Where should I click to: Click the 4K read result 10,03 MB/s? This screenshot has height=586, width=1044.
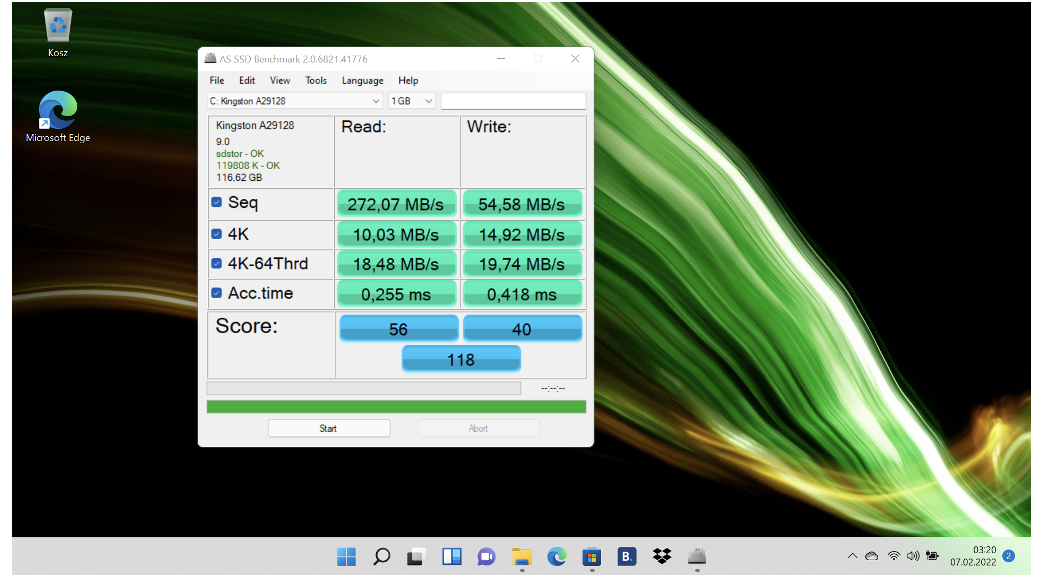click(x=396, y=234)
